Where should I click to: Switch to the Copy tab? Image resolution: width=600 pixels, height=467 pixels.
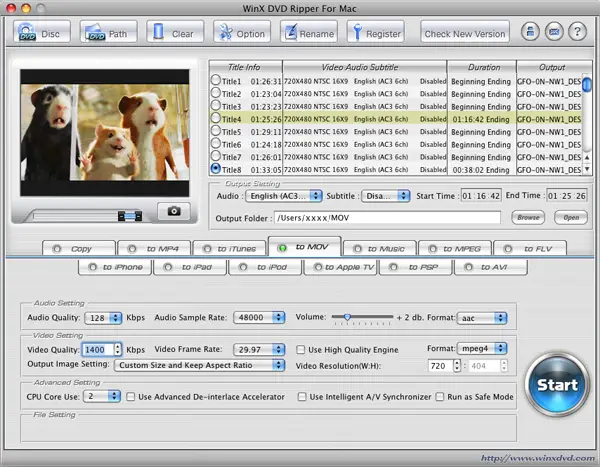coord(78,249)
